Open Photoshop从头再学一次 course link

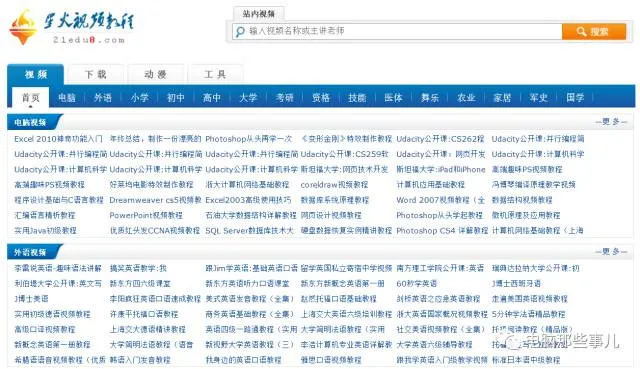pyautogui.click(x=249, y=139)
